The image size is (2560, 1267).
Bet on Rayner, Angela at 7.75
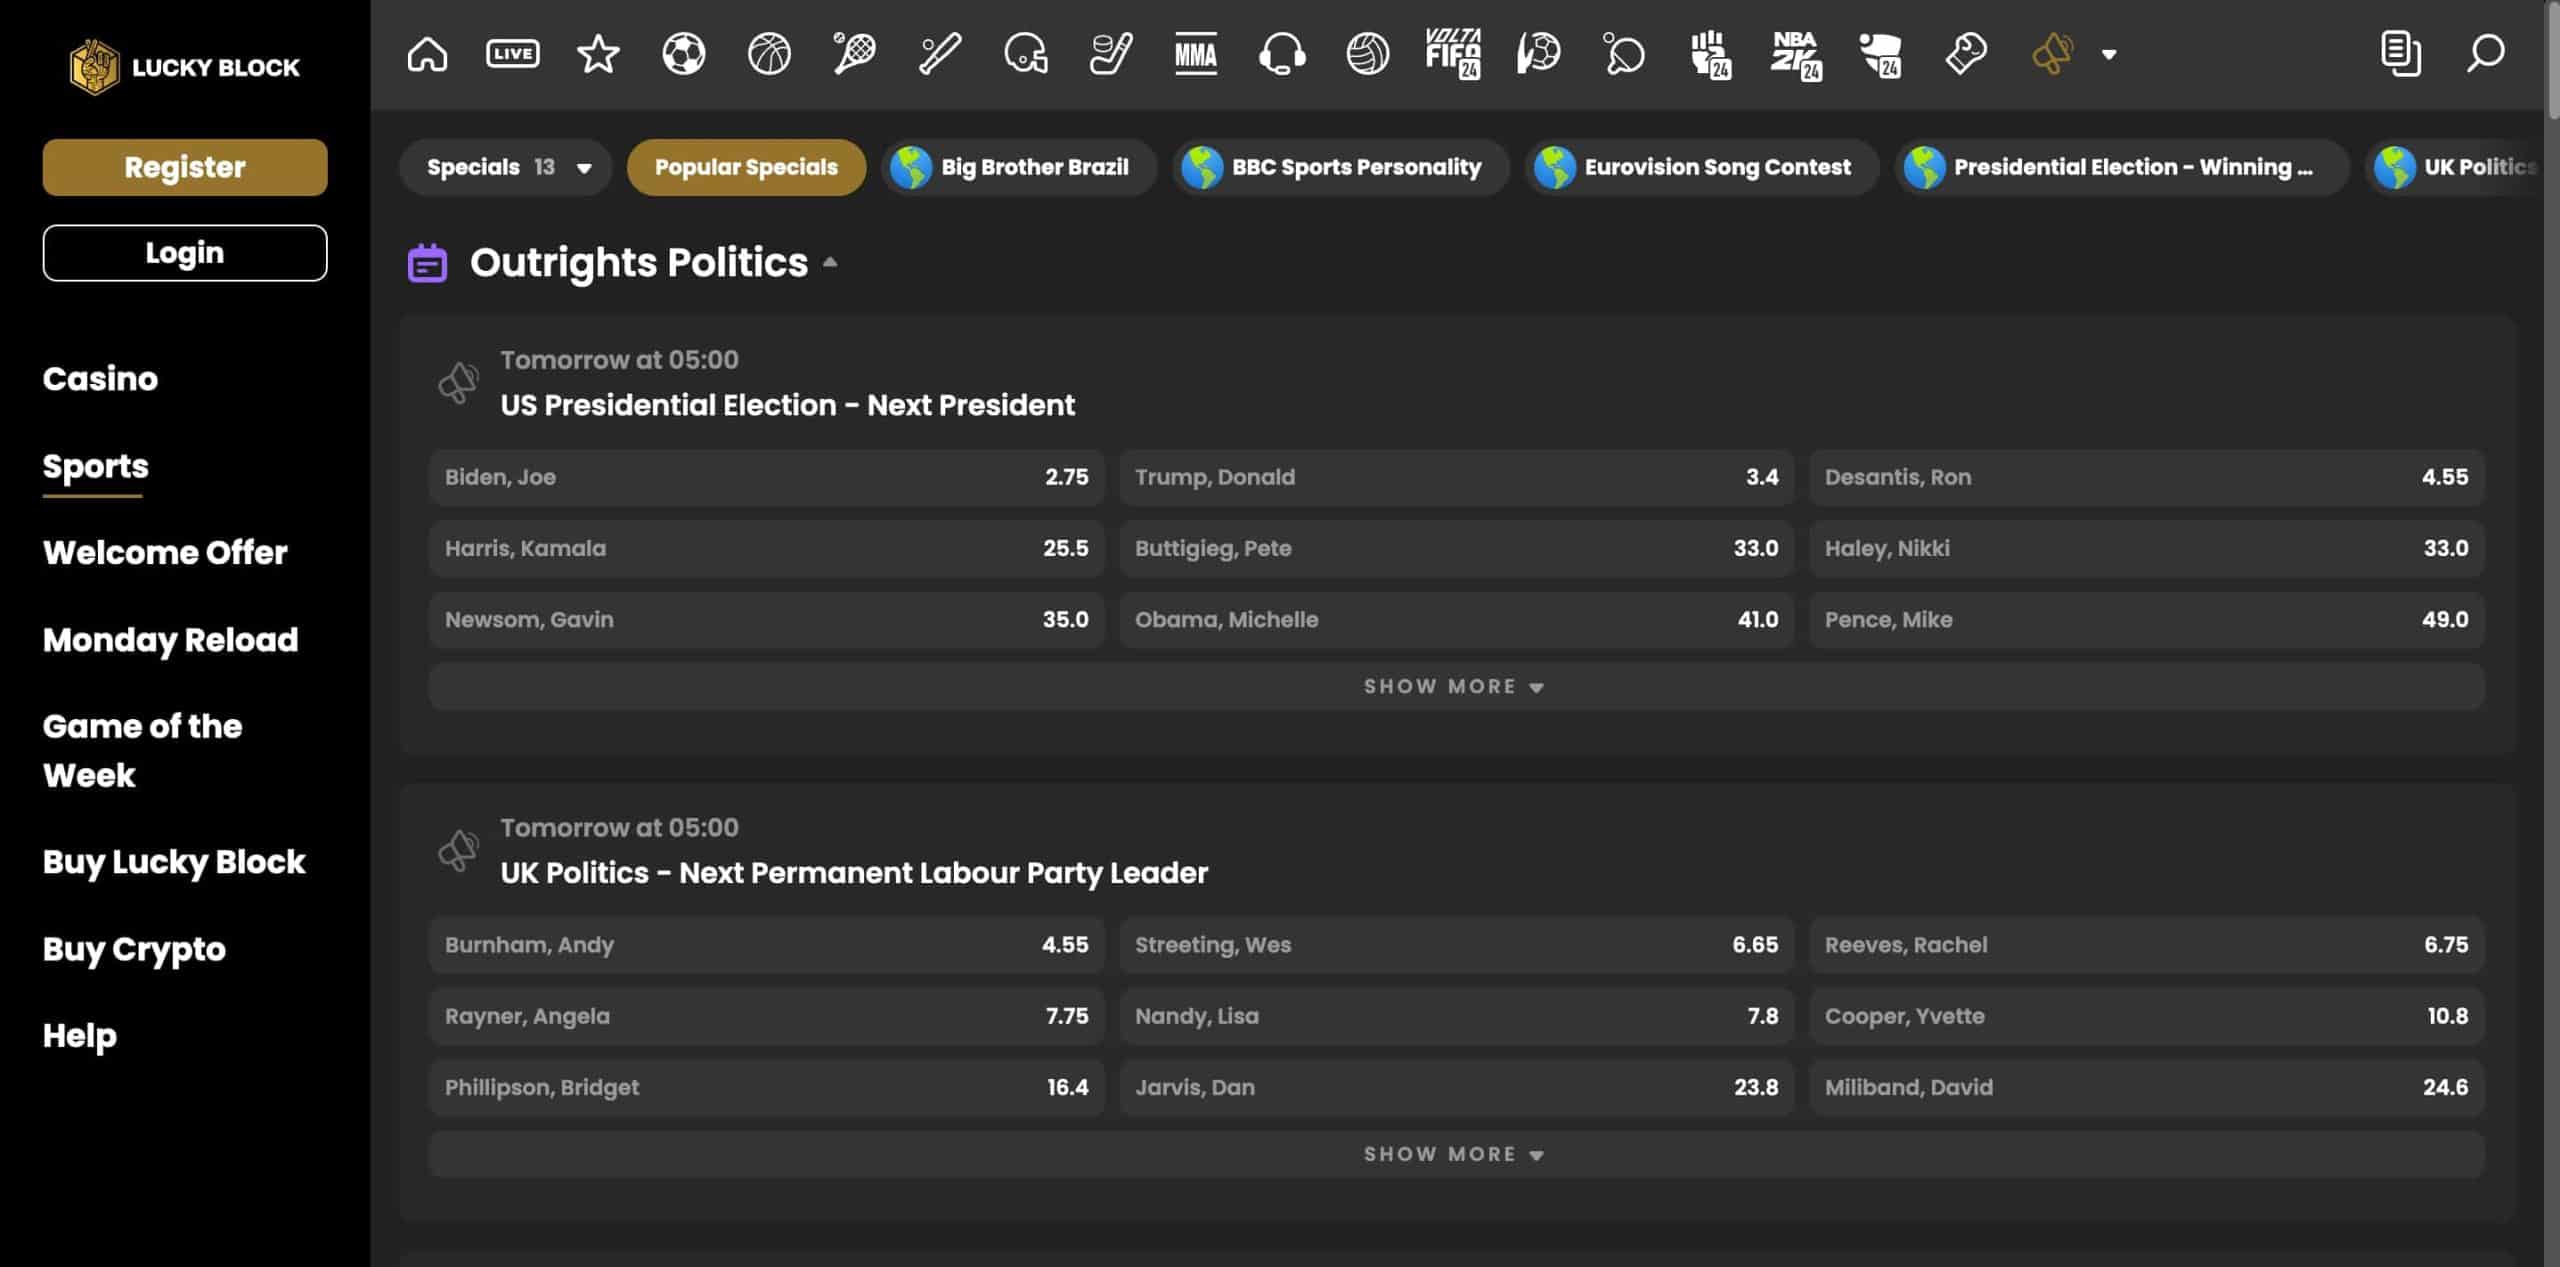point(767,1016)
